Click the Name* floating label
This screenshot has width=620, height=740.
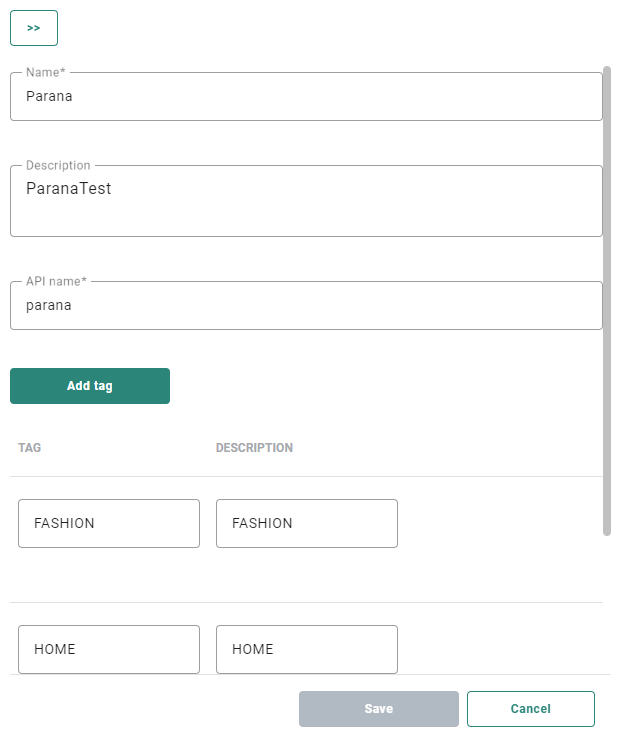(x=43, y=73)
